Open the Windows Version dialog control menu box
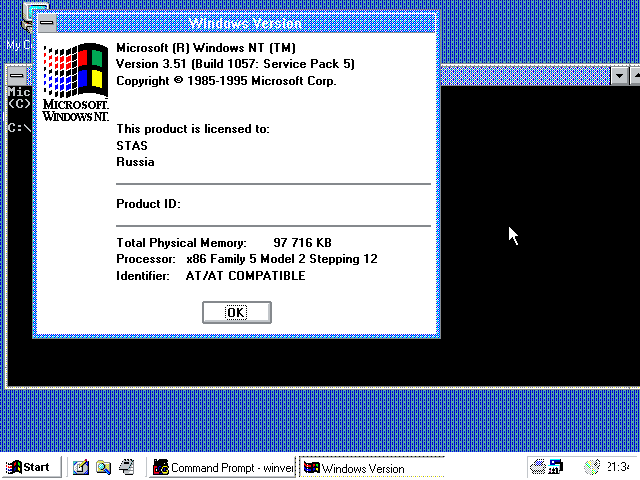640x480 pixels. tap(46, 22)
